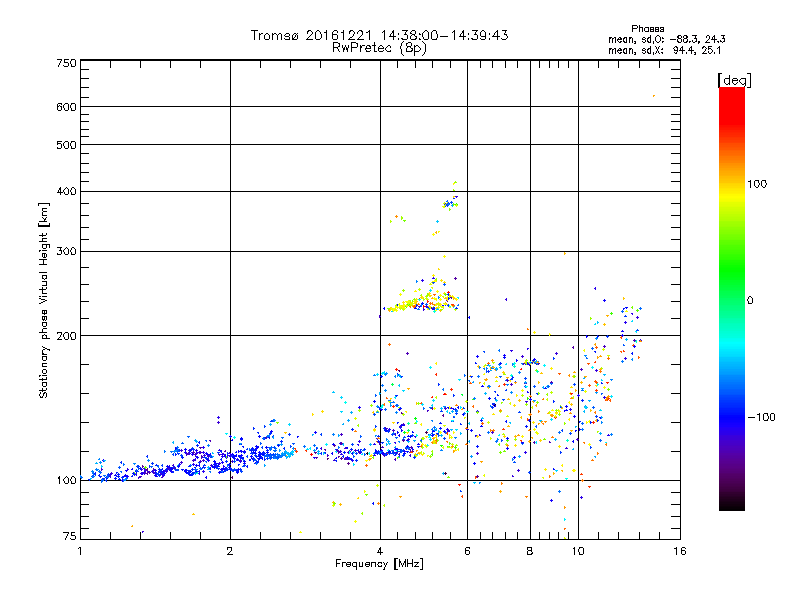Click the y-axis tick label '300'

coord(66,252)
